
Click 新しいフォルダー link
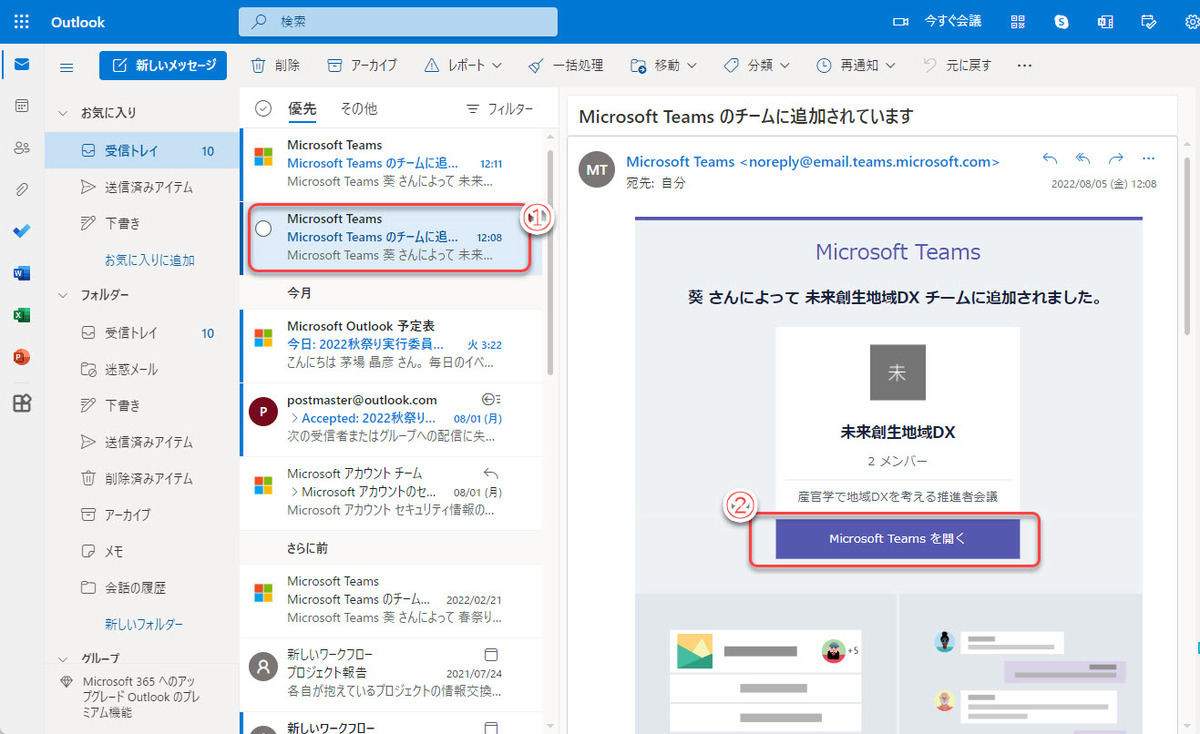point(144,624)
